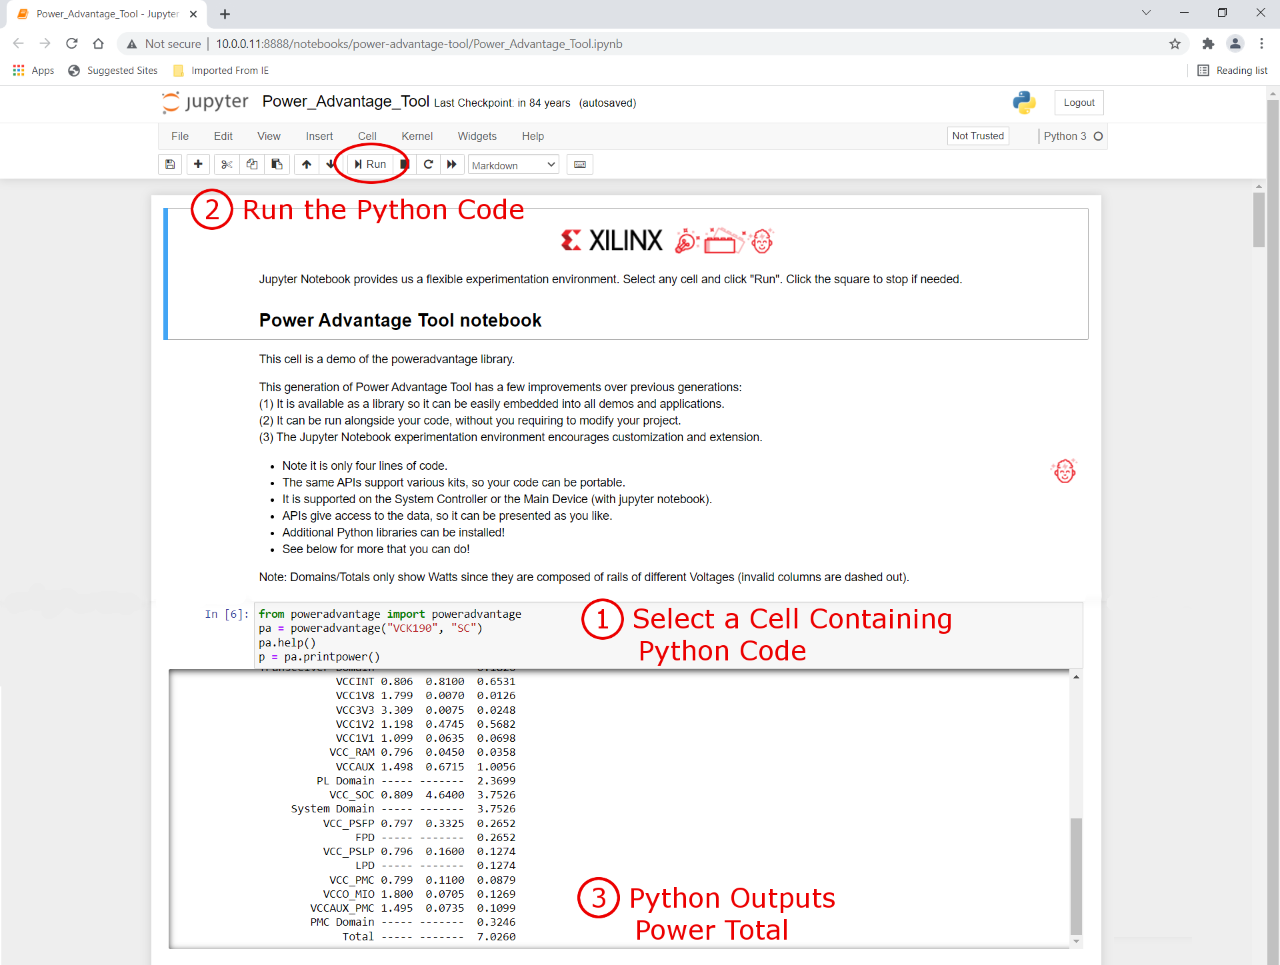
Task: Click the Run cell button
Action: point(370,164)
